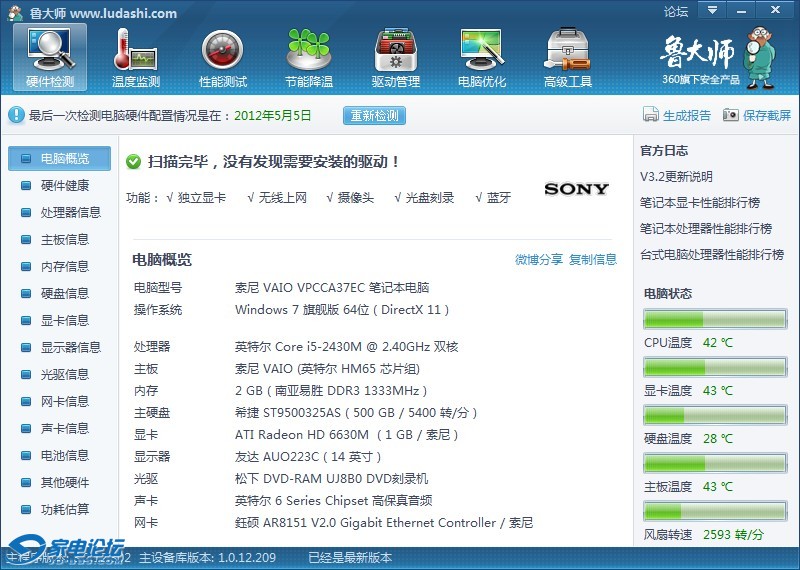The image size is (800, 570).
Task: Click the 希捷 ST9500325AS hard disk text
Action: point(356,412)
